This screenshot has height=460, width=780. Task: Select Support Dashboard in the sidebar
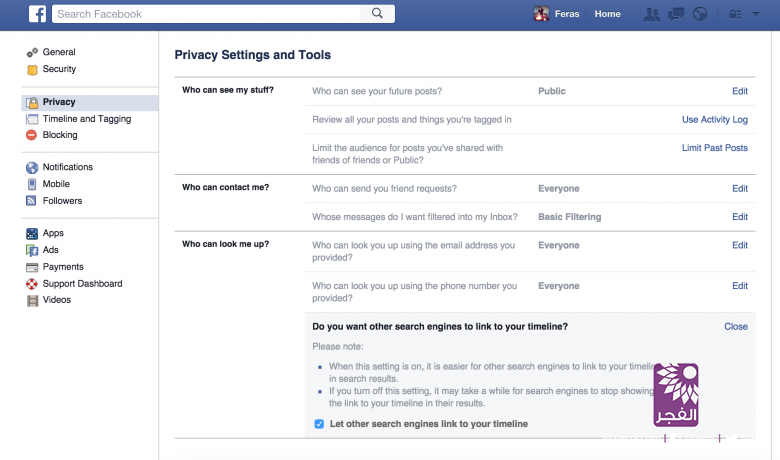pos(82,284)
